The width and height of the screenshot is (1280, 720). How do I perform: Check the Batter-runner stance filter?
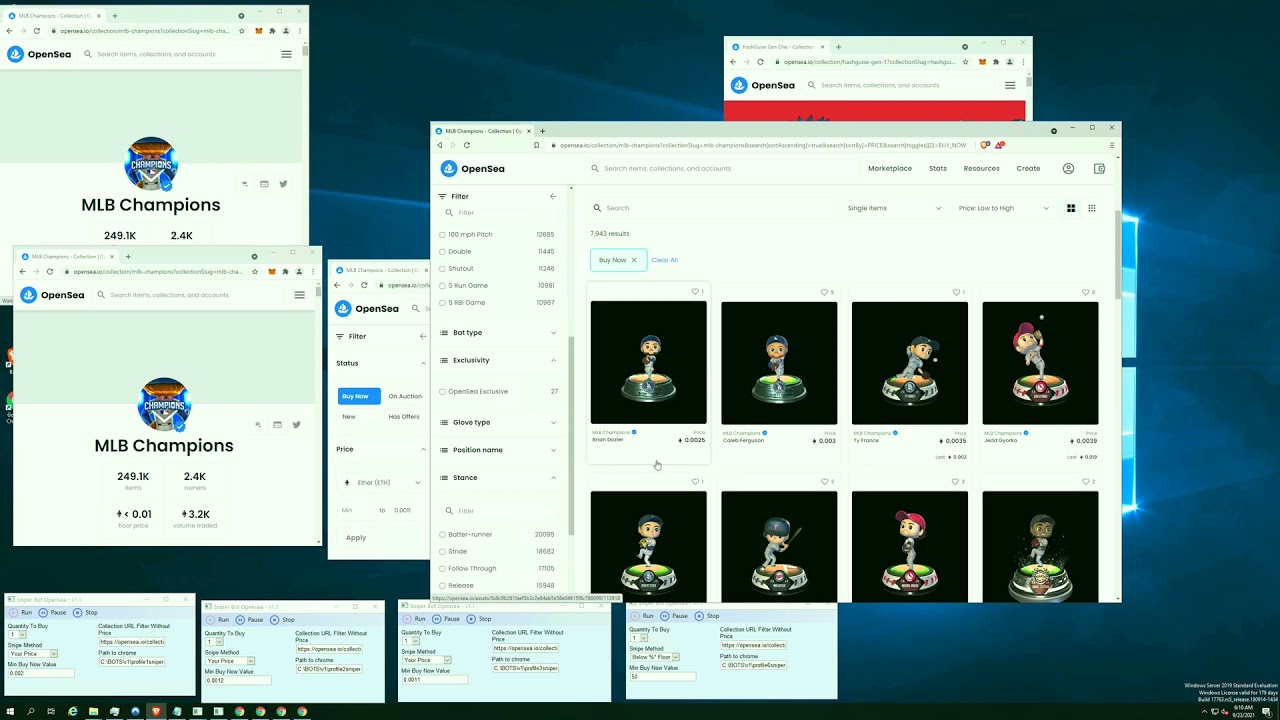pyautogui.click(x=442, y=535)
